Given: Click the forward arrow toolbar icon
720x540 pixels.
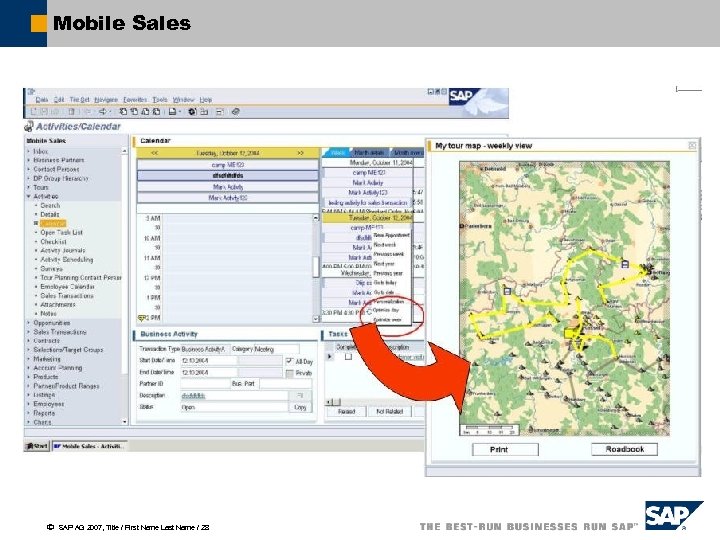Looking at the screenshot, I should pyautogui.click(x=103, y=112).
